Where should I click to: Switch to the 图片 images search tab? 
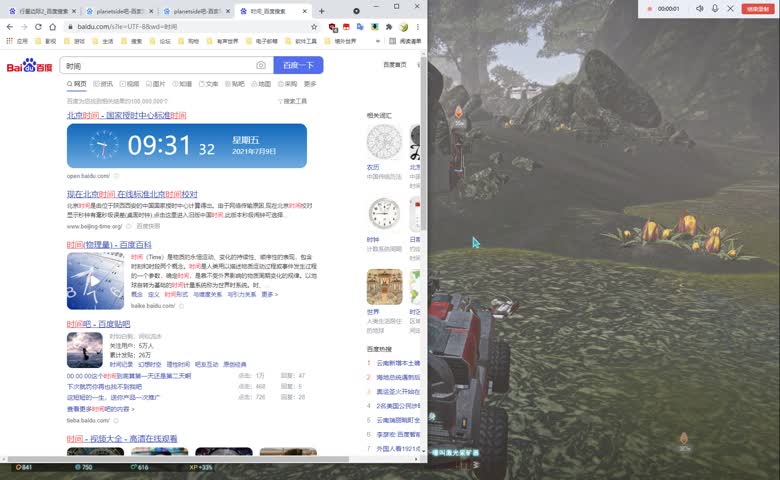[155, 84]
